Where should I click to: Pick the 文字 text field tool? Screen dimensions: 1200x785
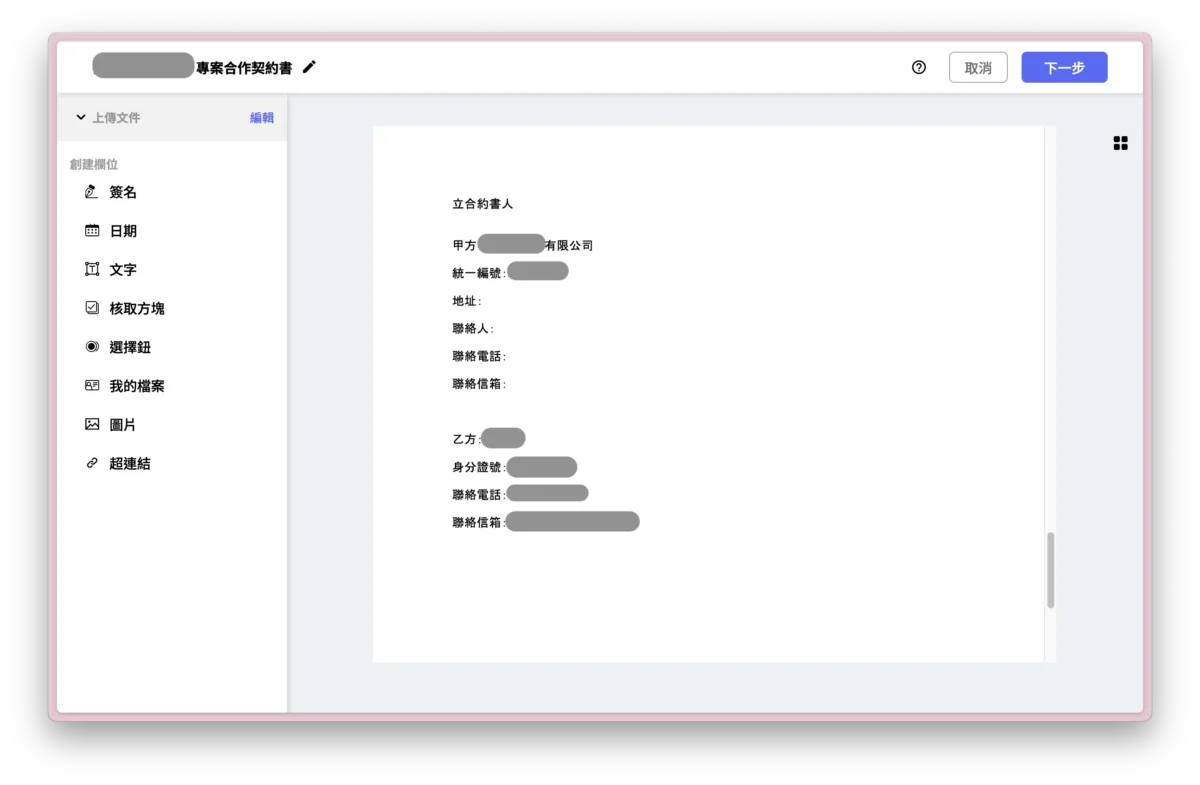tap(122, 270)
